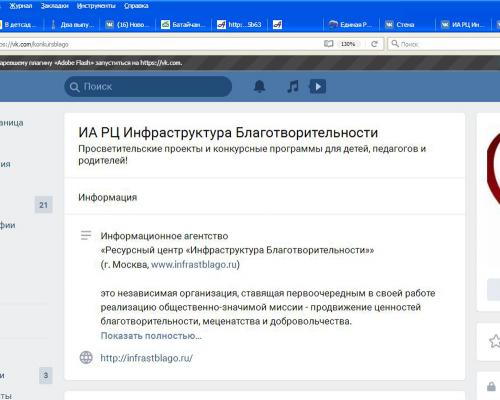Switch to the ИА РЦ Ин... tab
The height and width of the screenshot is (400, 500).
[463, 25]
